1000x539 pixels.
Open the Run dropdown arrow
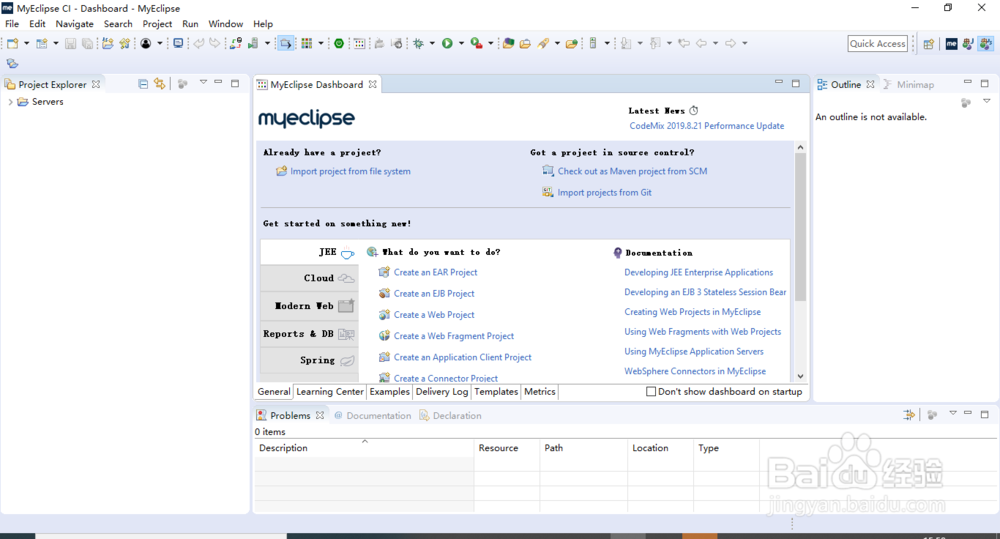[x=461, y=43]
